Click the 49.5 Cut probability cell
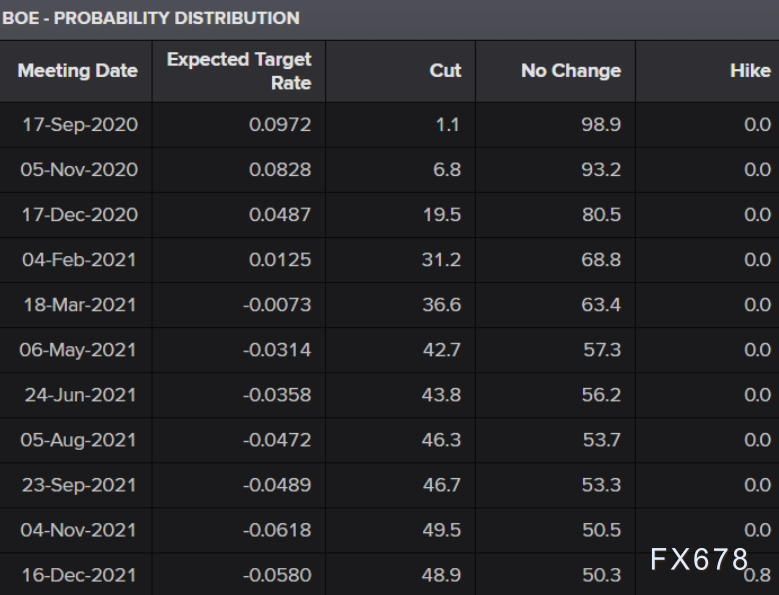The width and height of the screenshot is (779, 595). coord(441,530)
